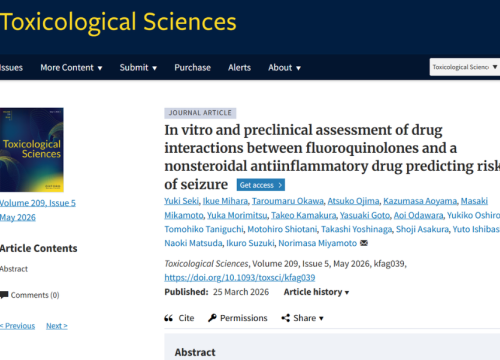Image resolution: width=500 pixels, height=360 pixels.
Task: Click the JOURNAL ARTICLE label
Action: pyautogui.click(x=200, y=113)
